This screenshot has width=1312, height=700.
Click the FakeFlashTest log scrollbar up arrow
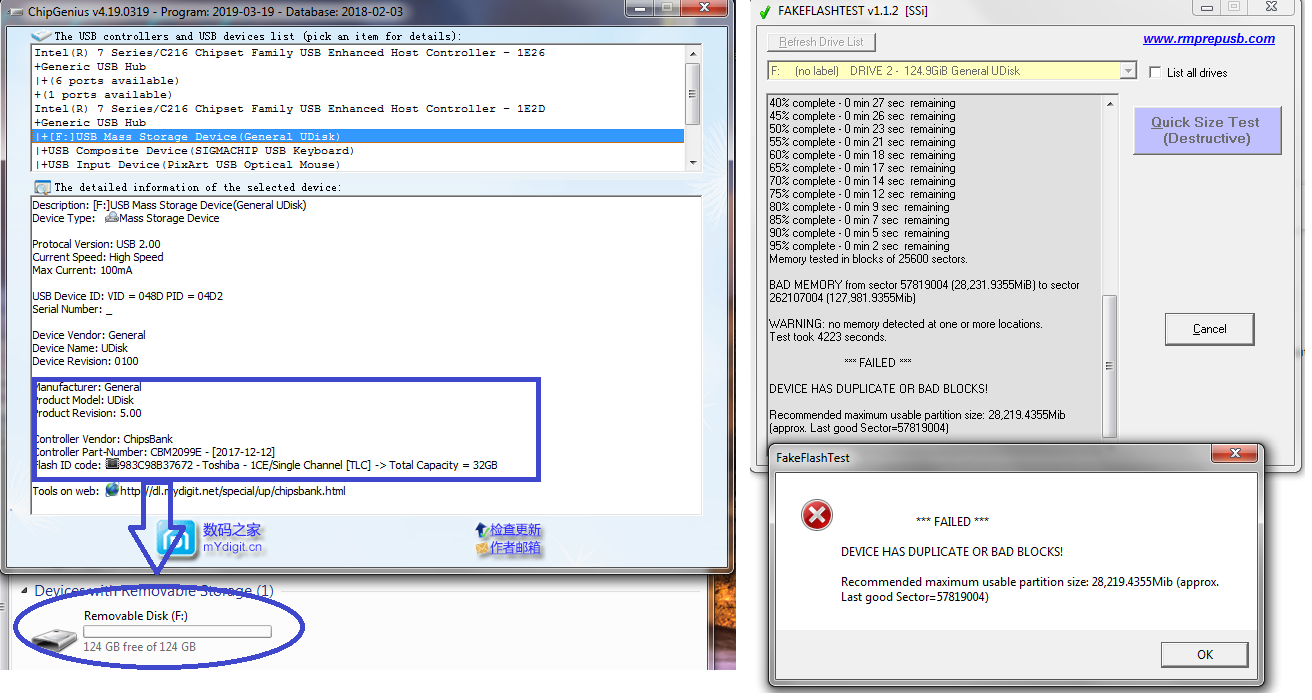click(1110, 103)
